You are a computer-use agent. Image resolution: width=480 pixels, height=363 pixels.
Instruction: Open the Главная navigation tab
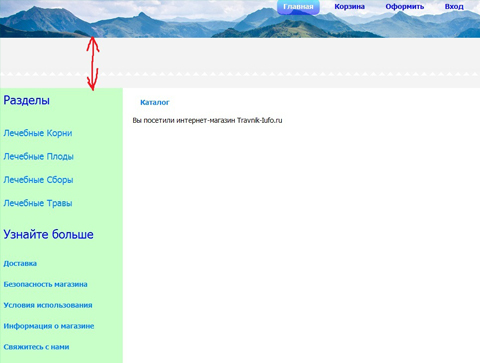pos(298,7)
